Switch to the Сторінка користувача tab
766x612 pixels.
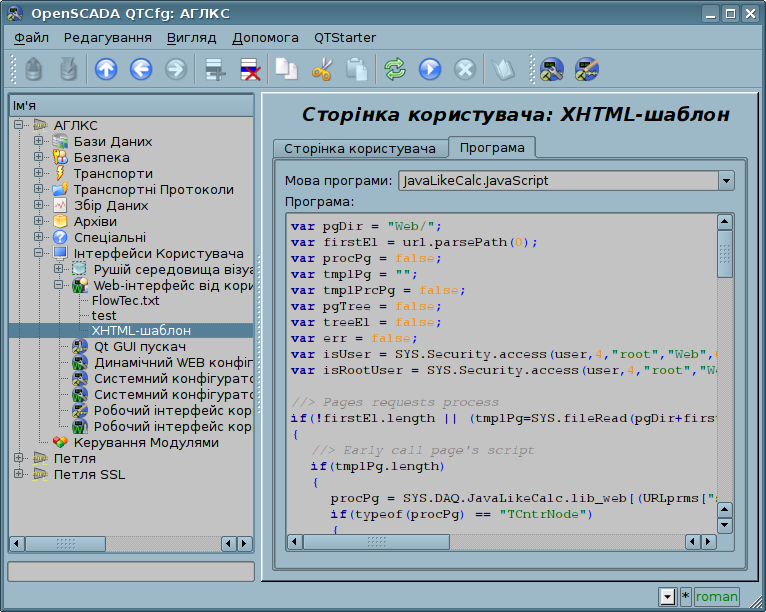coord(360,148)
